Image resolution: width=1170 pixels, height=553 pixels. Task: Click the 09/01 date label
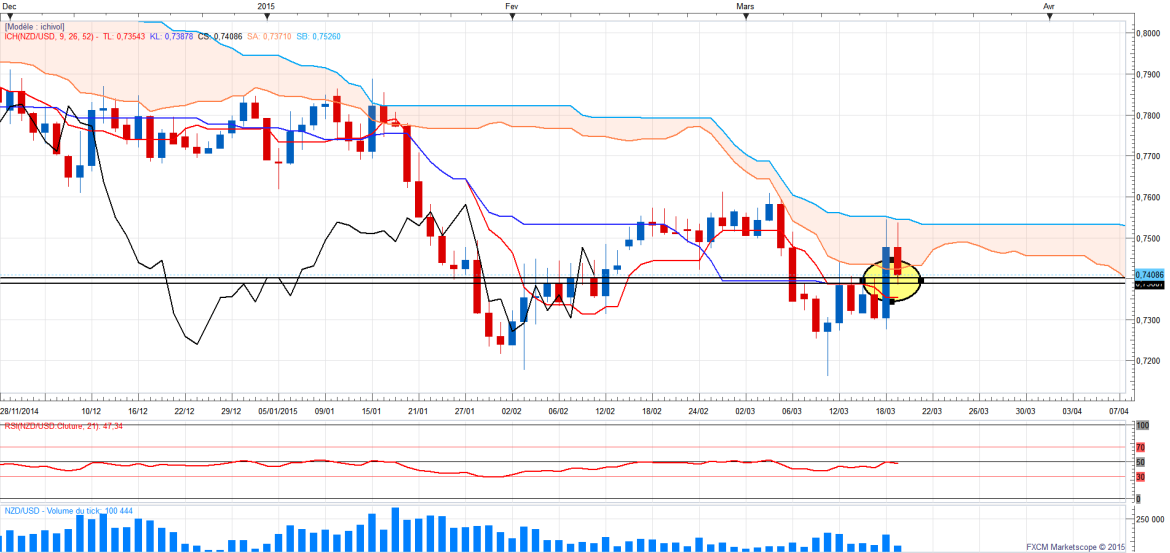325,411
